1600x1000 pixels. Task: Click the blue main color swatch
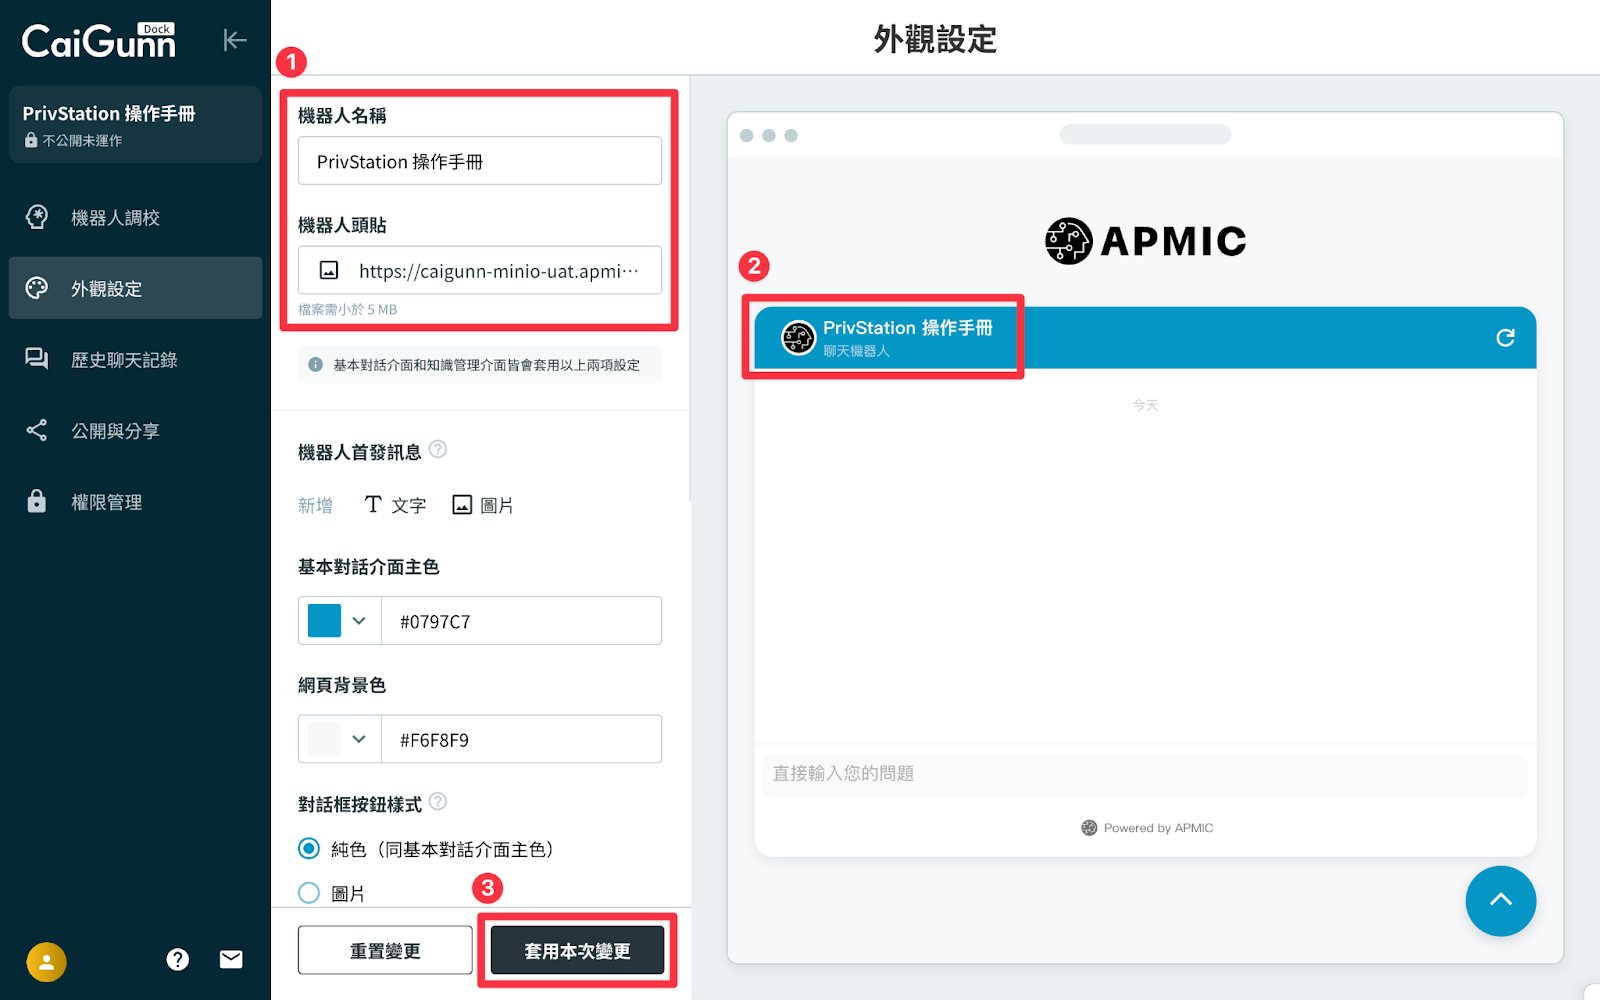[324, 621]
